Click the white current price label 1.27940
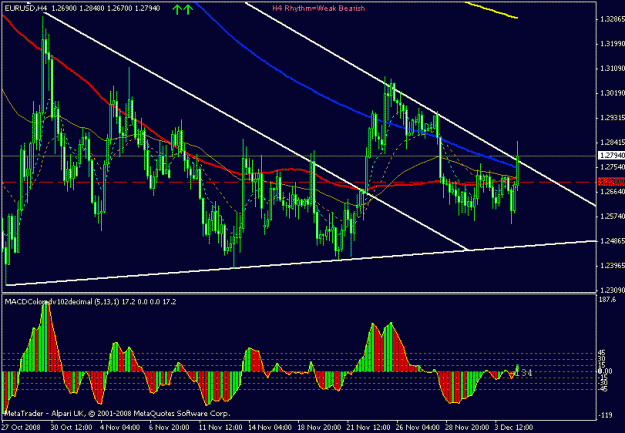 tap(611, 155)
